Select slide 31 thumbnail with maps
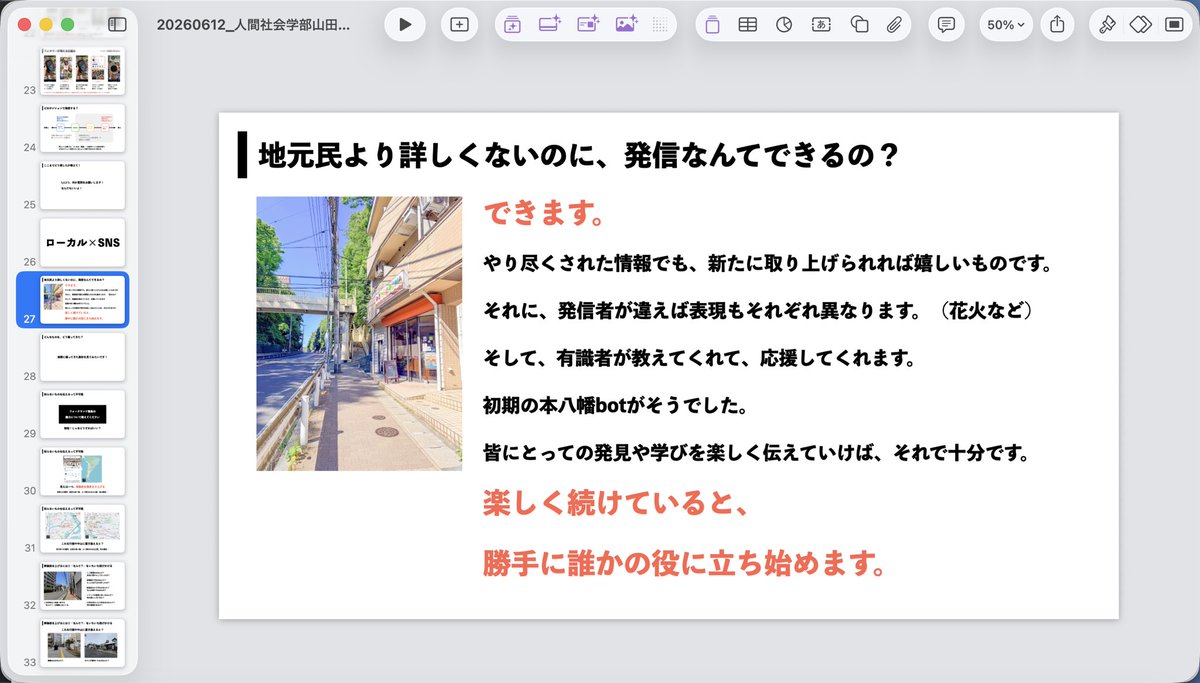This screenshot has width=1200, height=683. [83, 528]
